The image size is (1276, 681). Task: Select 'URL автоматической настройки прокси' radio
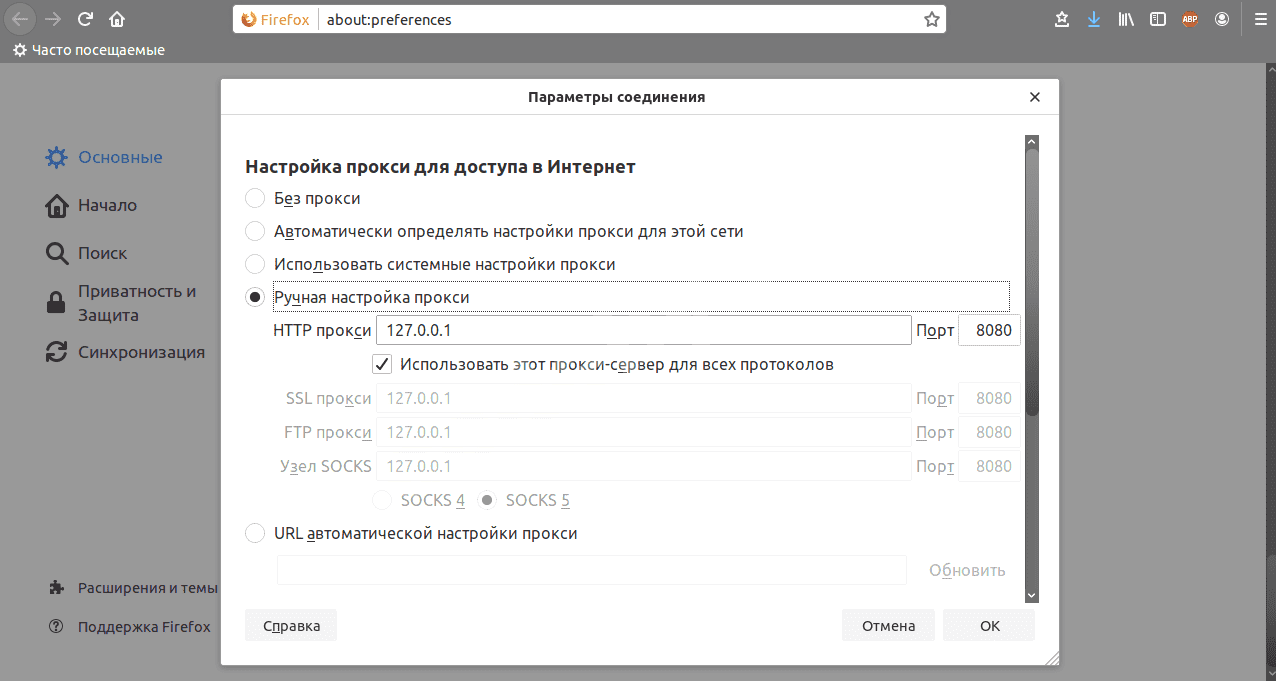256,533
